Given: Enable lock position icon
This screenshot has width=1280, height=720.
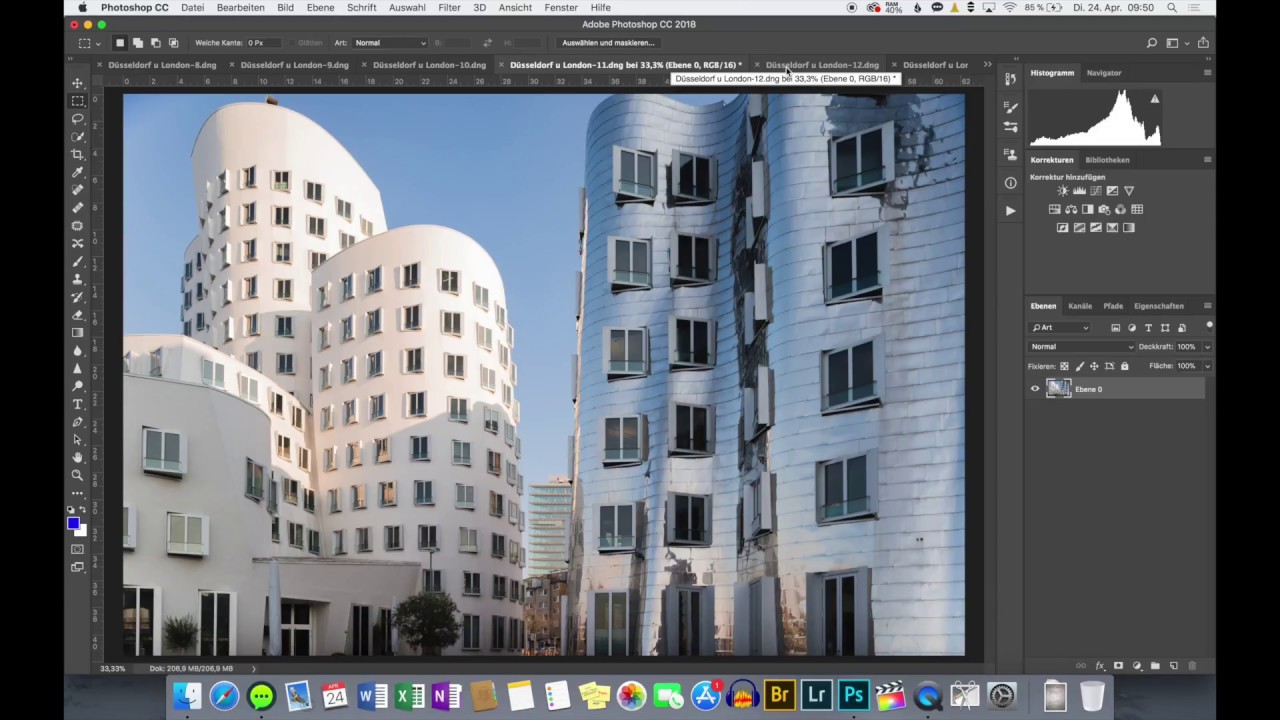Looking at the screenshot, I should pos(1094,366).
